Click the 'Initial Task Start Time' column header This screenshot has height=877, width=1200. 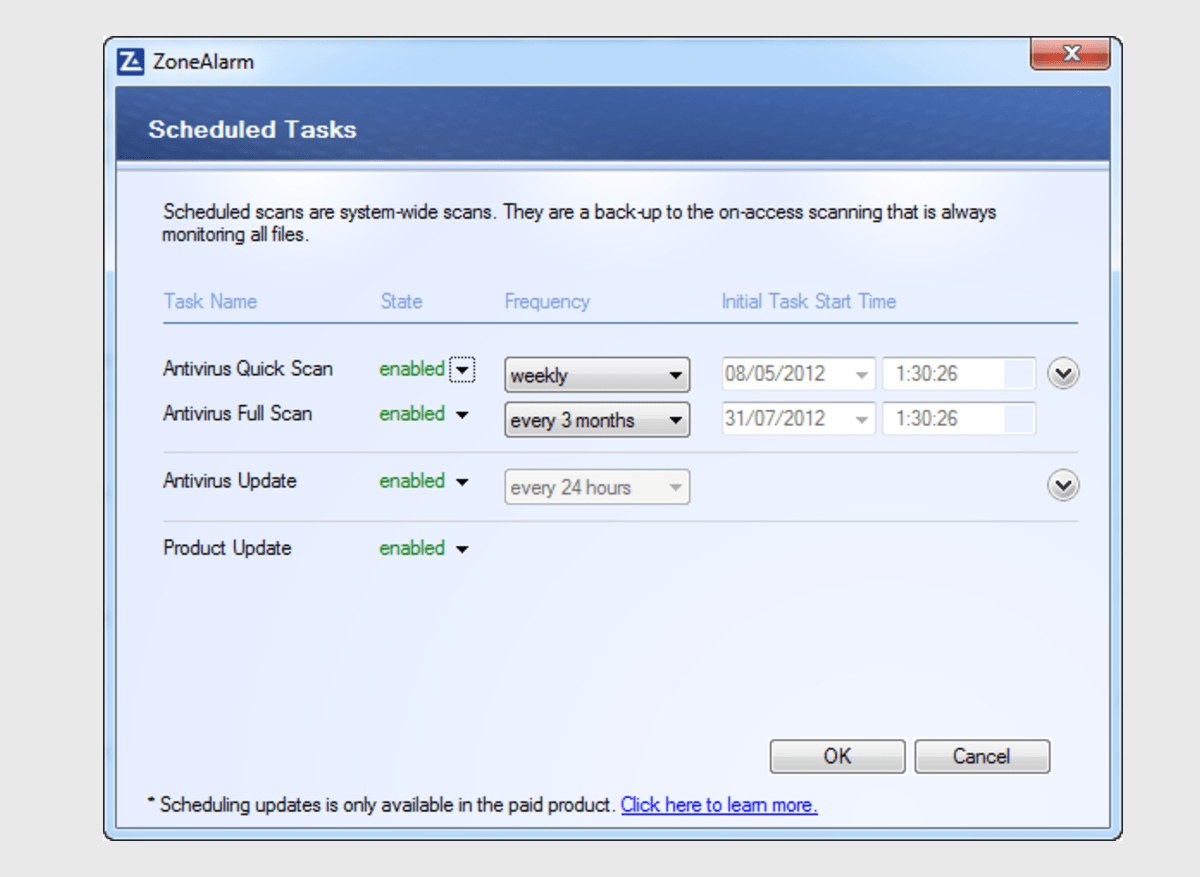(x=809, y=302)
